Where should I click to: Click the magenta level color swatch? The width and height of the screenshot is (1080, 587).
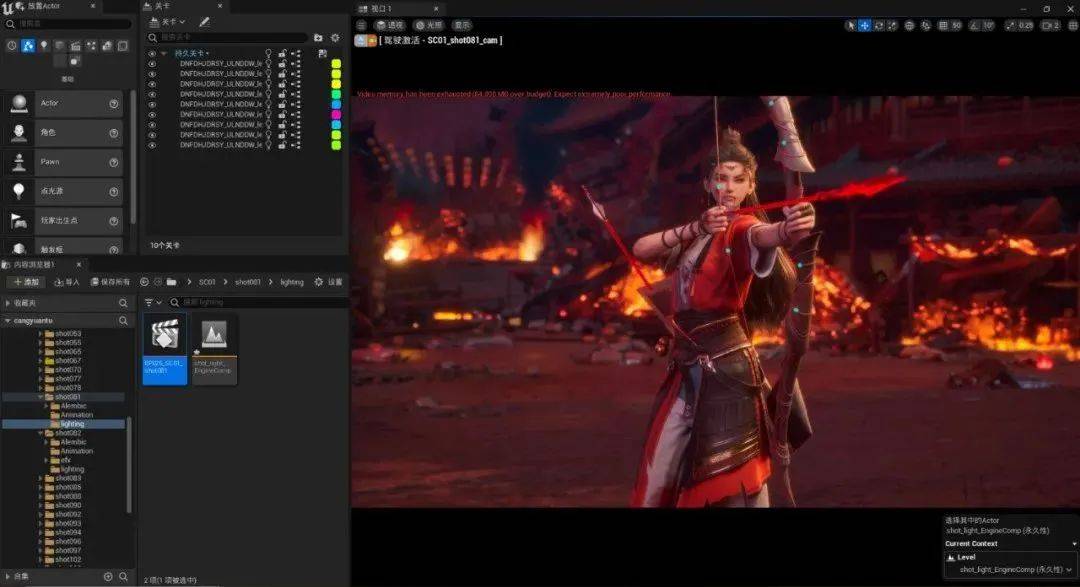336,114
